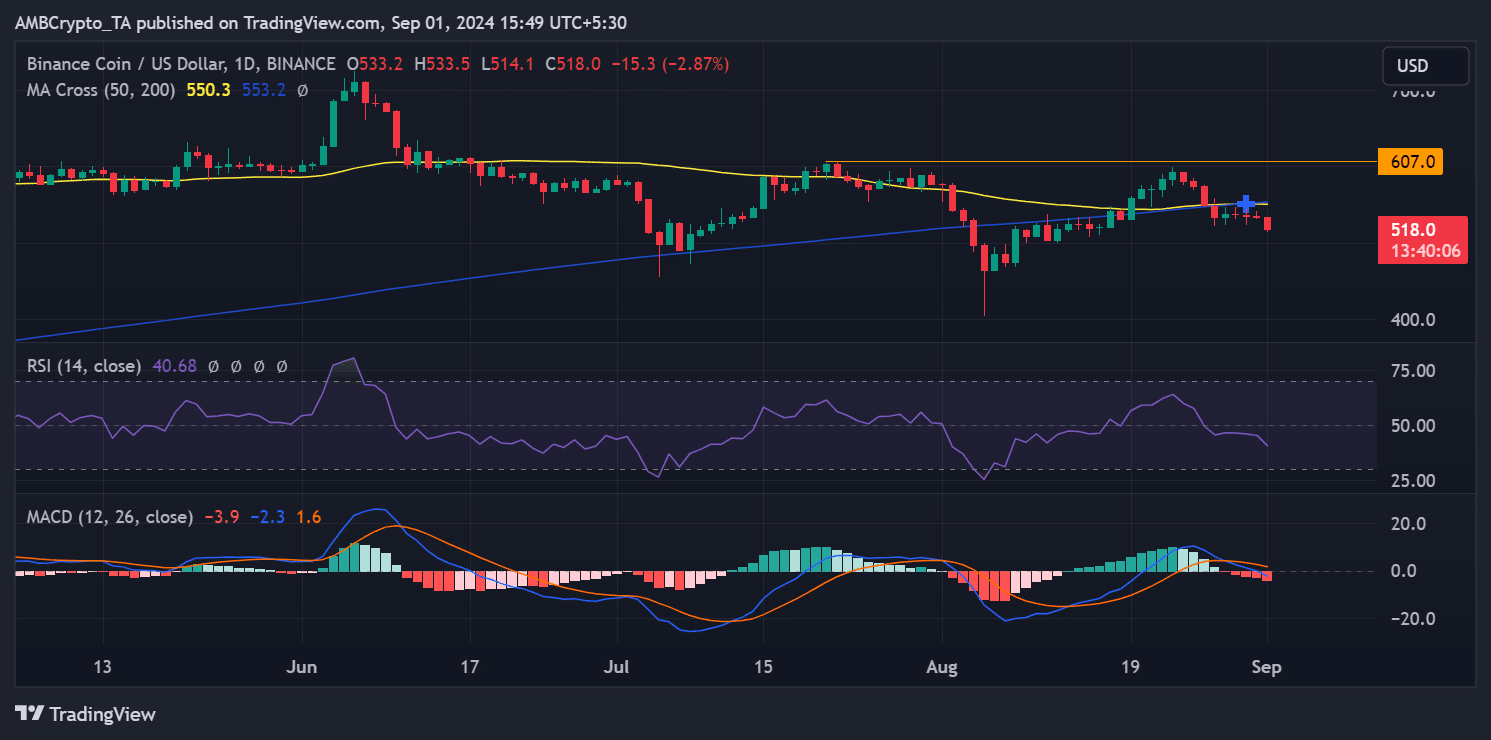Click the date label 19 on time axis
Image resolution: width=1491 pixels, height=740 pixels.
coord(1130,667)
